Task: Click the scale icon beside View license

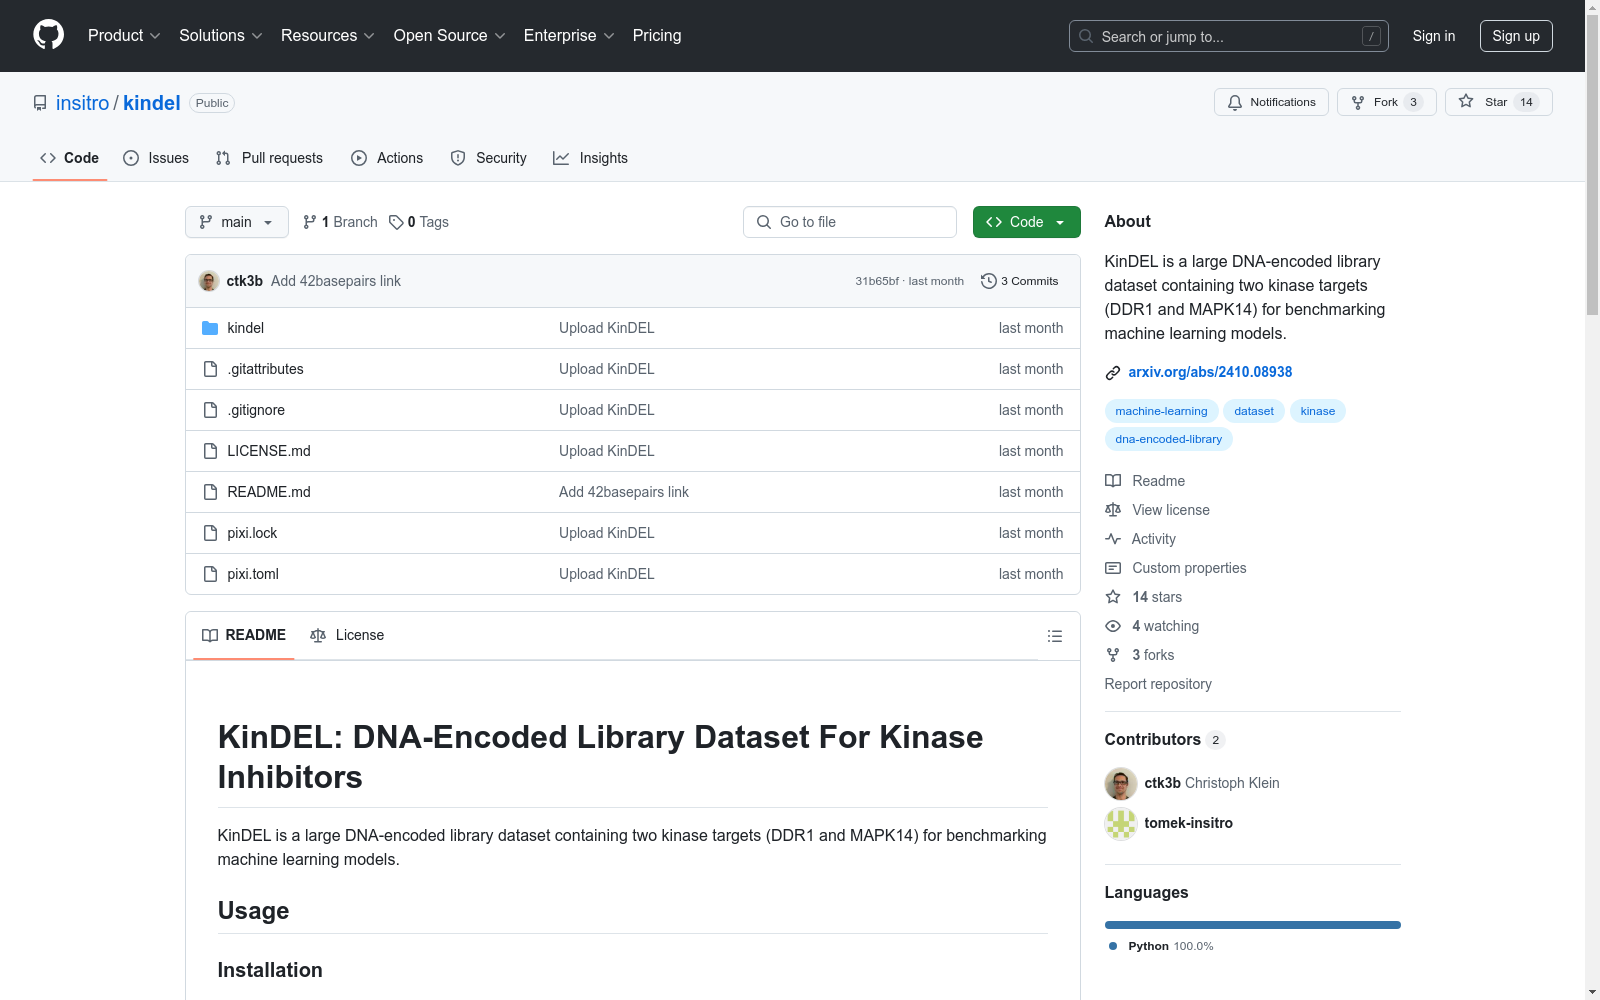Action: [1113, 510]
